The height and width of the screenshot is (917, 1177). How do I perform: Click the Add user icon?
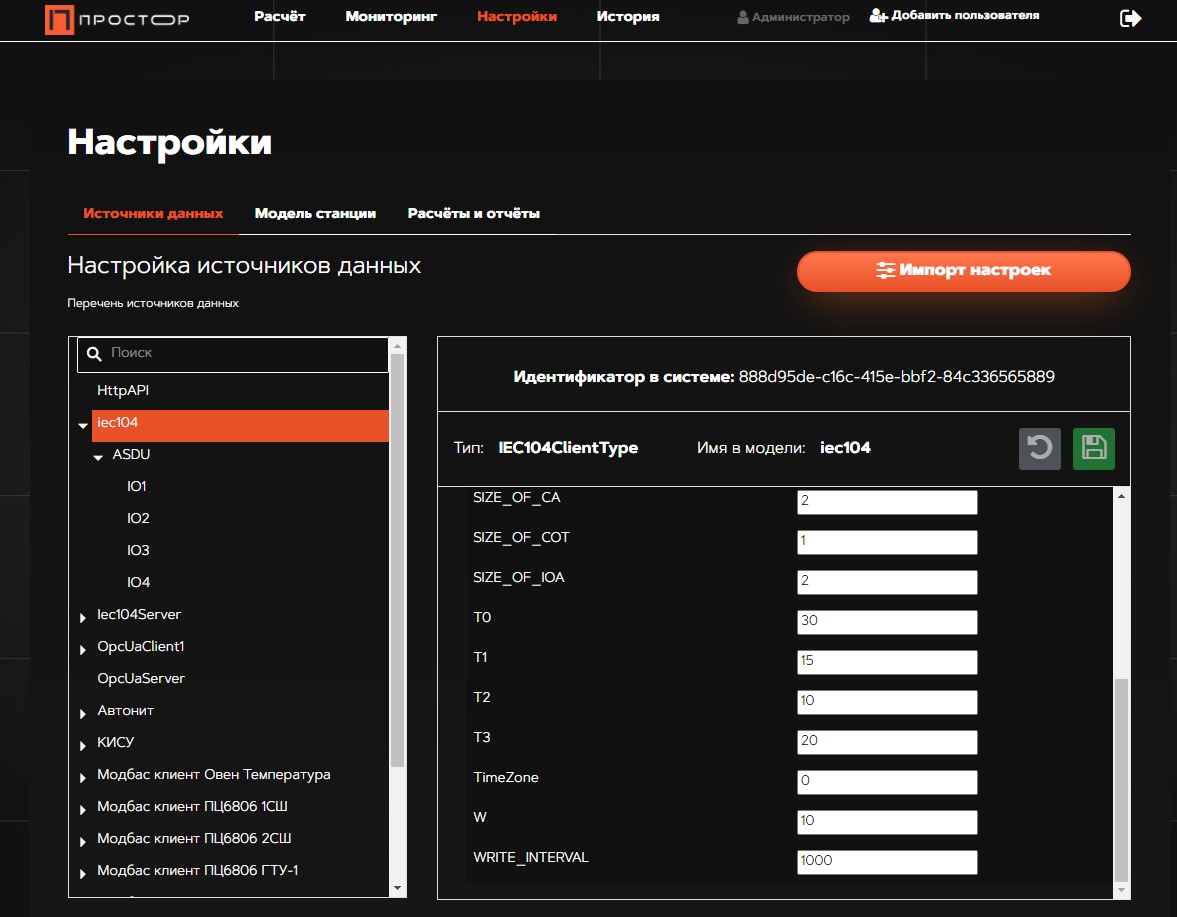click(x=878, y=16)
